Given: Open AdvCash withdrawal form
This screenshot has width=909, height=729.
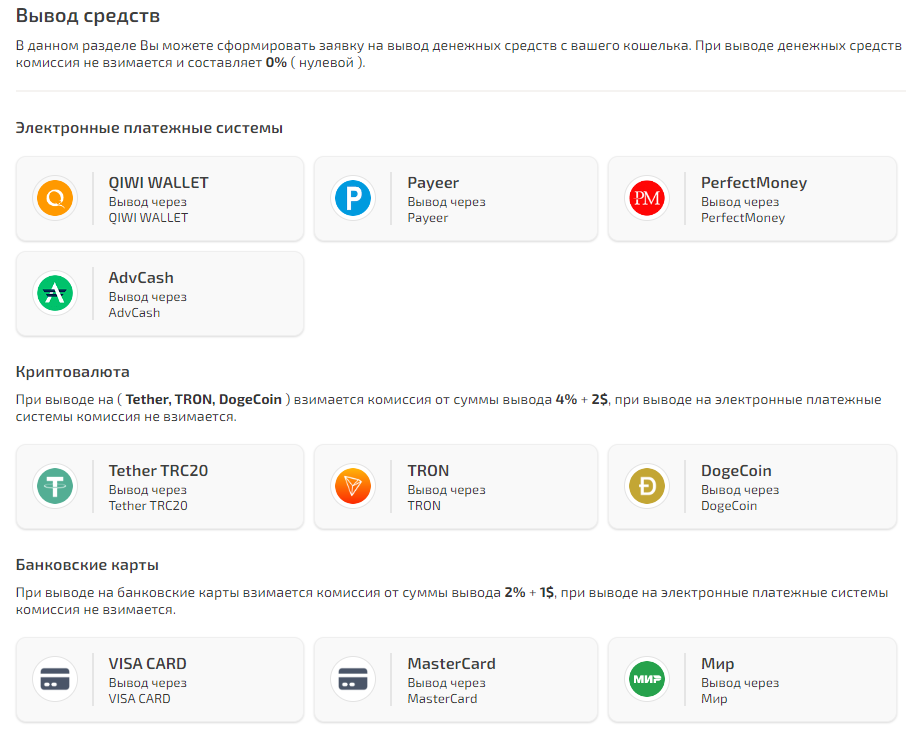Looking at the screenshot, I should pos(160,292).
